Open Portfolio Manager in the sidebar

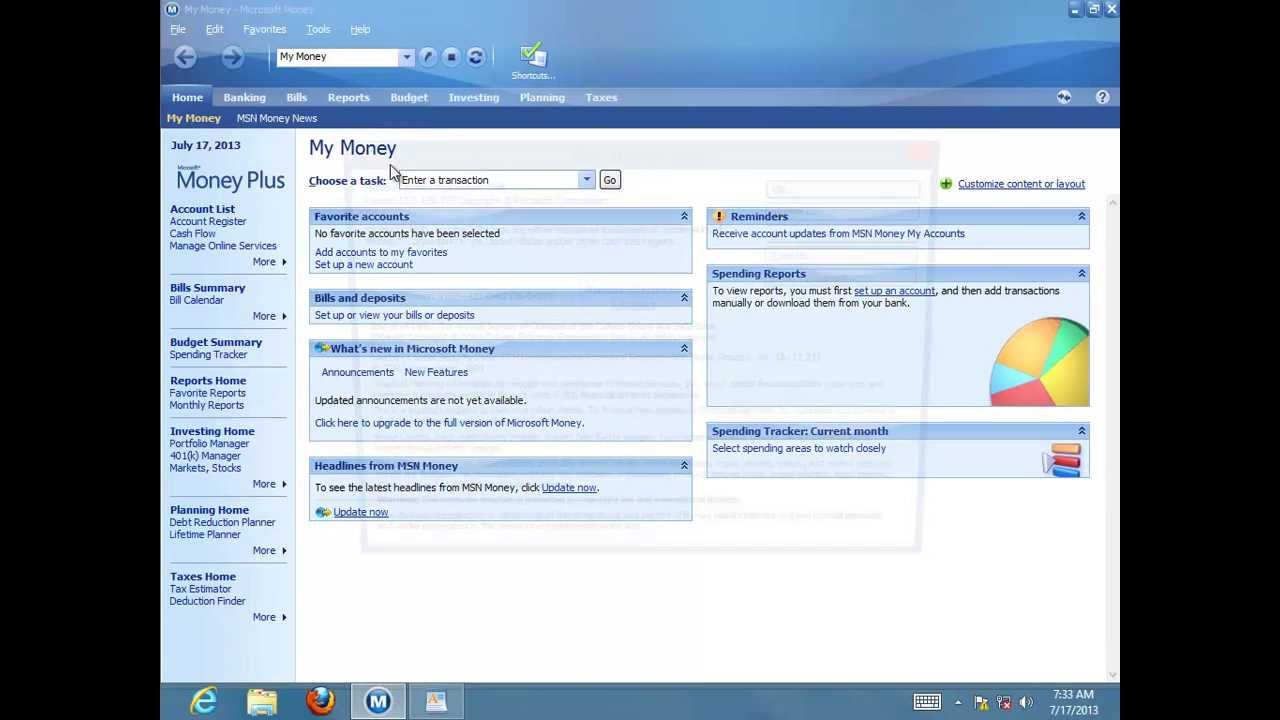click(x=209, y=443)
